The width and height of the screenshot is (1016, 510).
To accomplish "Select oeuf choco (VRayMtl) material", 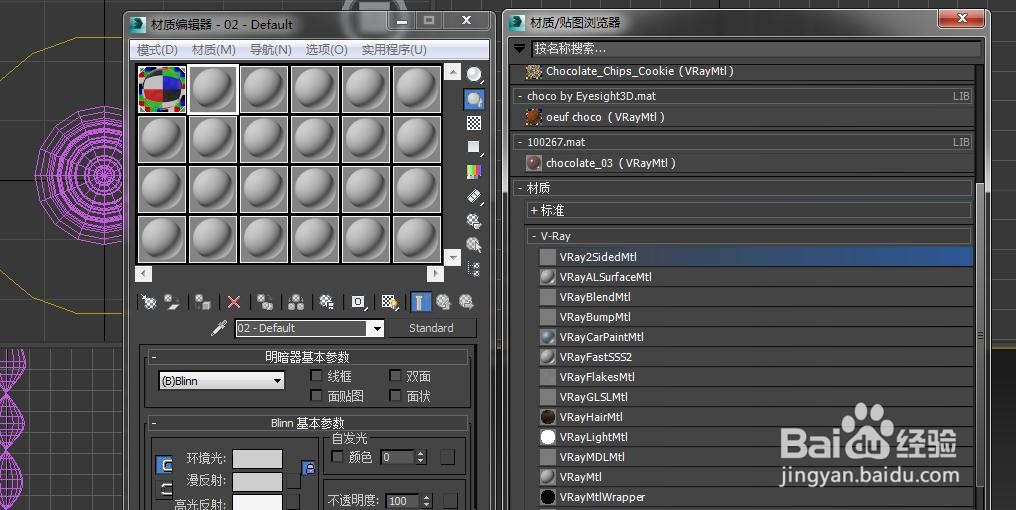I will click(x=748, y=117).
